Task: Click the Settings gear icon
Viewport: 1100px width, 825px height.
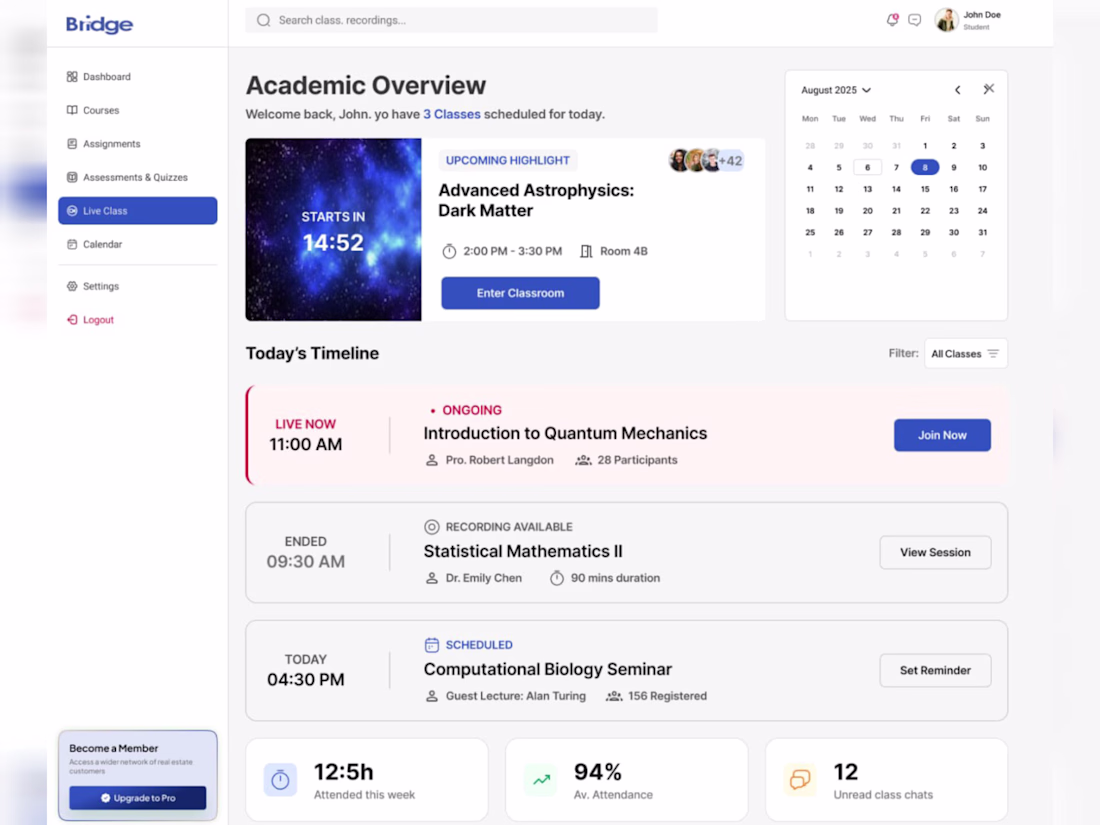Action: 72,286
